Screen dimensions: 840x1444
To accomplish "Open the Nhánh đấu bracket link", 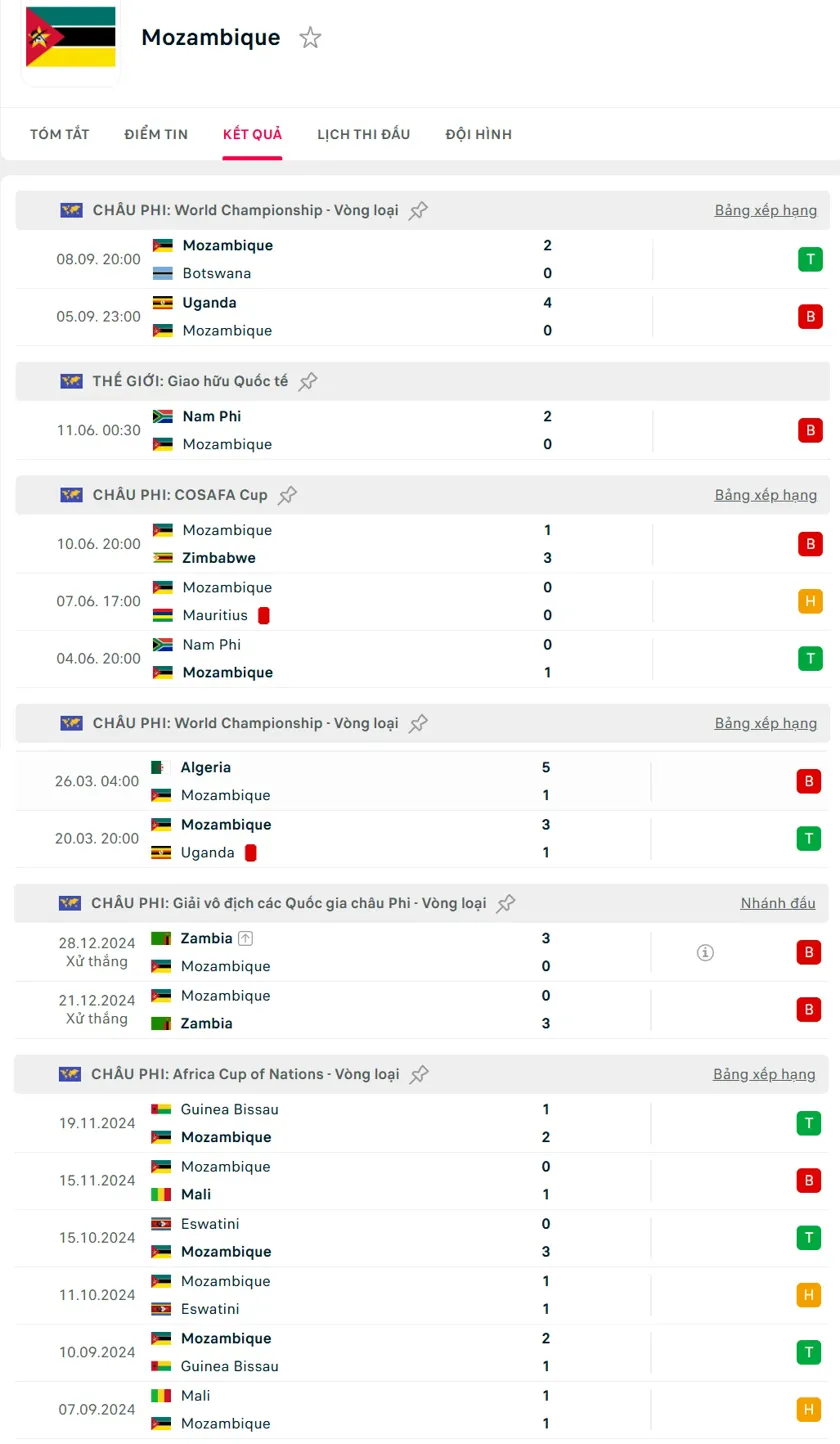I will [x=778, y=903].
